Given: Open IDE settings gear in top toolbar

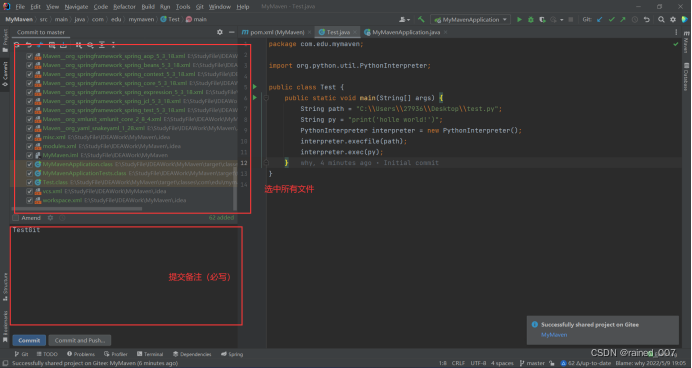Looking at the screenshot, I should click(x=673, y=19).
